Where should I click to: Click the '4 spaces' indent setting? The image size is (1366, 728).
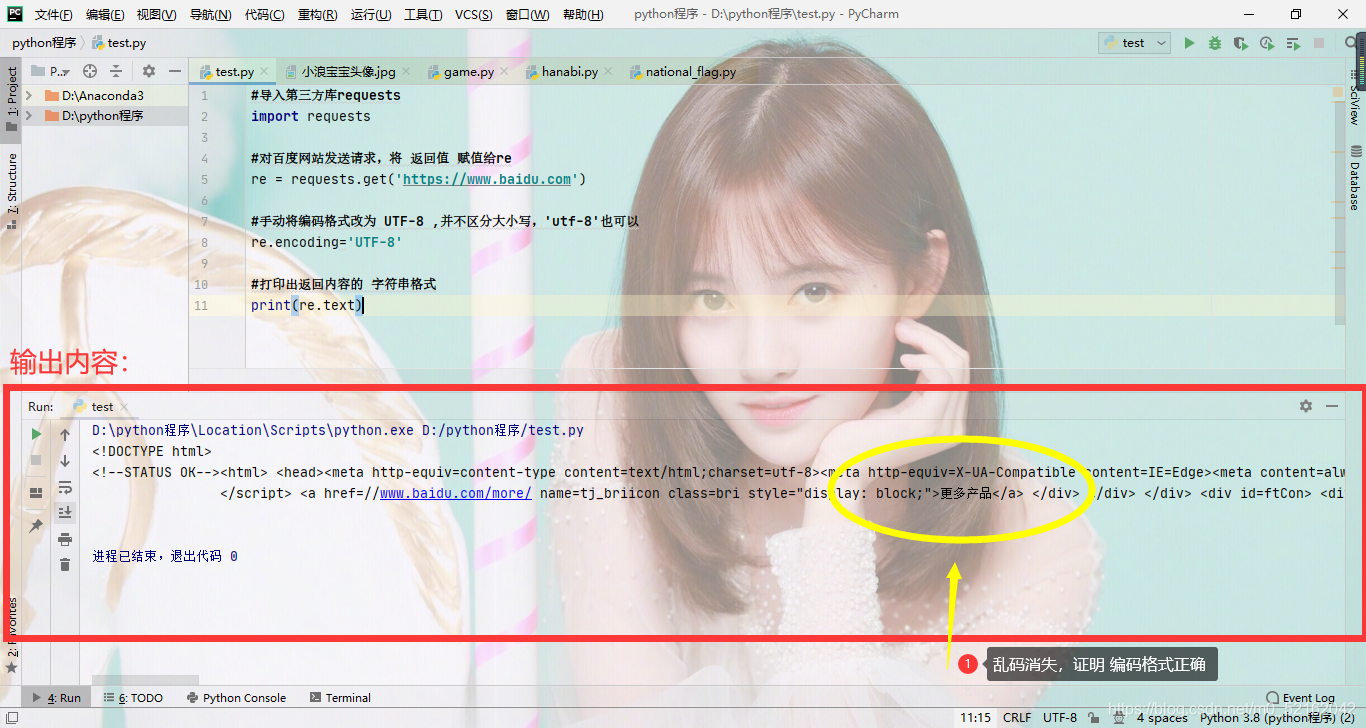click(x=1162, y=718)
